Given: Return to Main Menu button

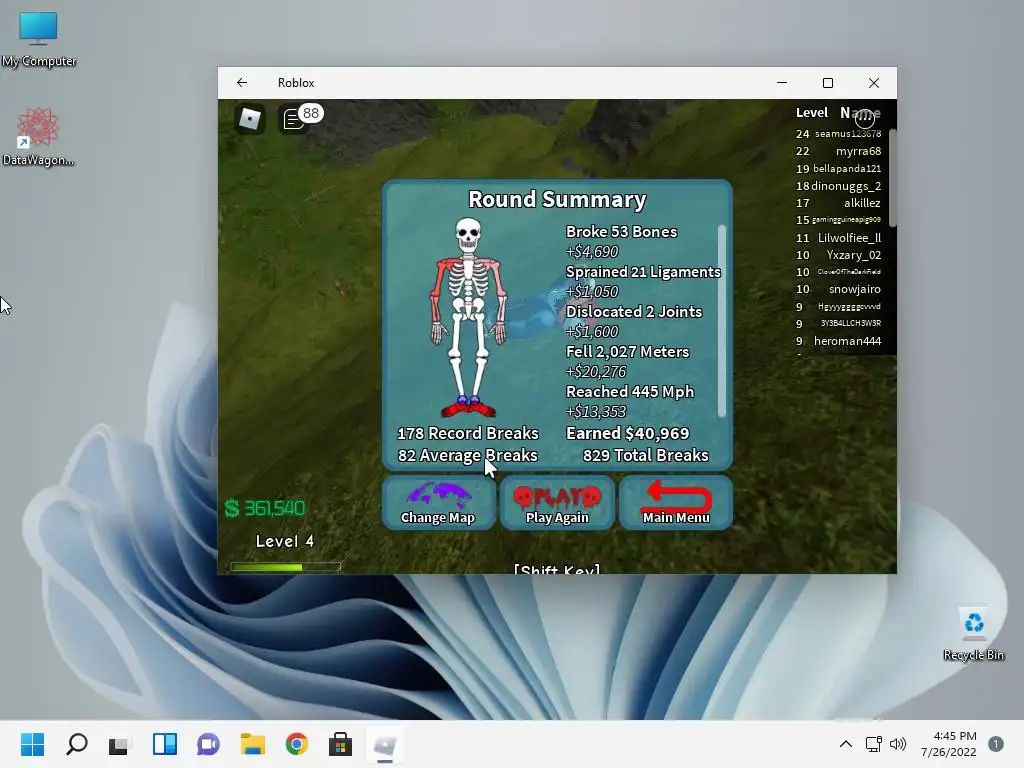Looking at the screenshot, I should [x=676, y=502].
